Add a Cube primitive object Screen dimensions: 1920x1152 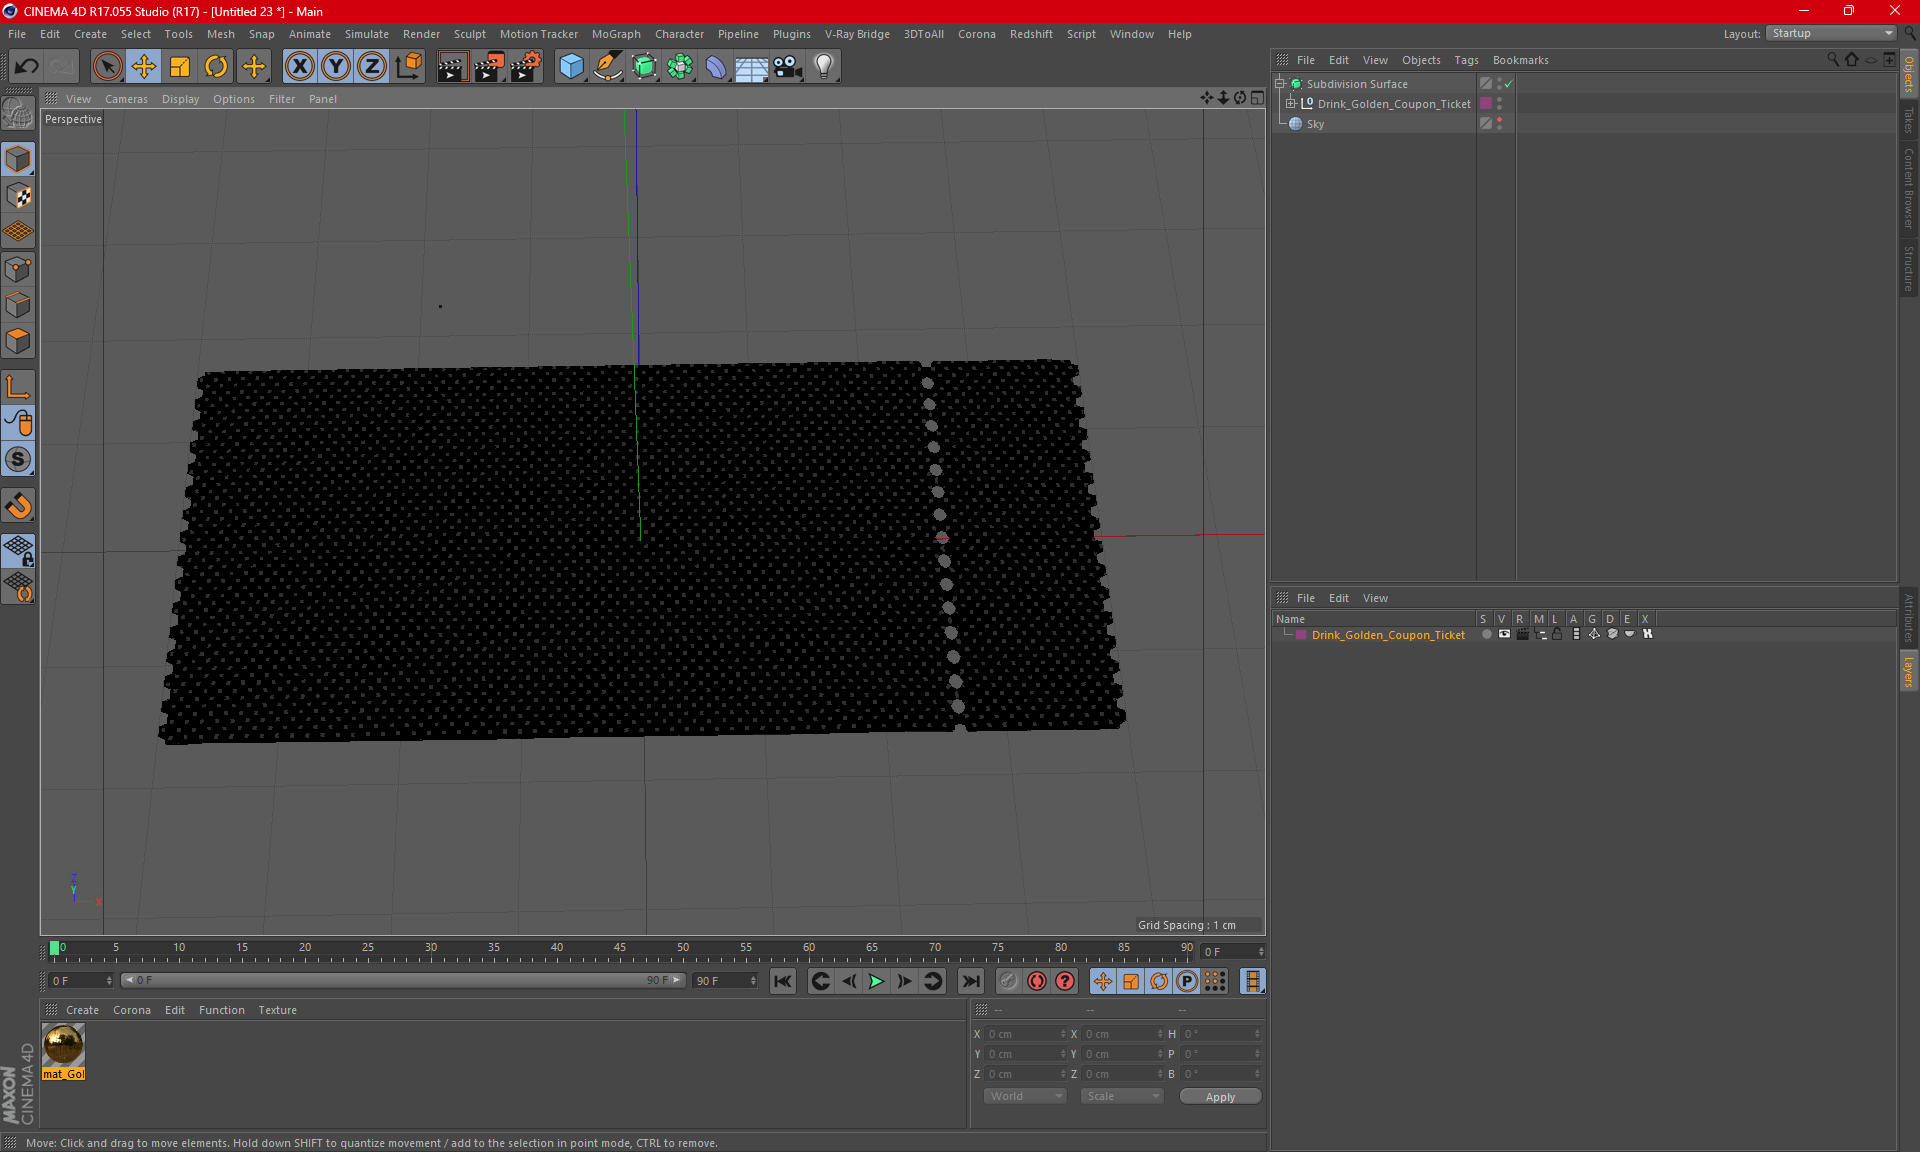(x=571, y=67)
